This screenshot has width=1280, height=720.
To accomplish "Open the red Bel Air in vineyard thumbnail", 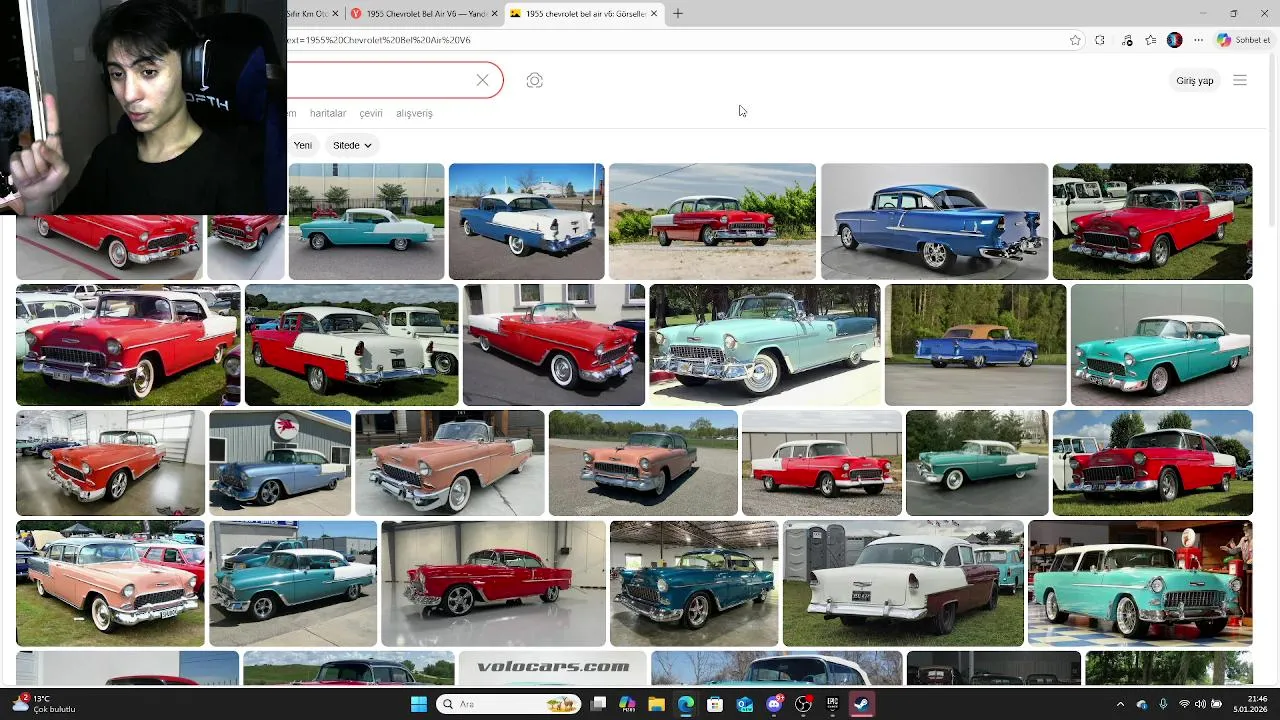I will pyautogui.click(x=712, y=221).
